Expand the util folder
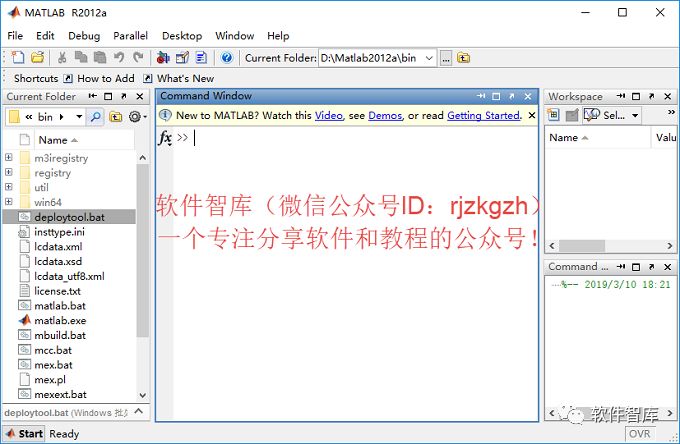 coord(9,187)
